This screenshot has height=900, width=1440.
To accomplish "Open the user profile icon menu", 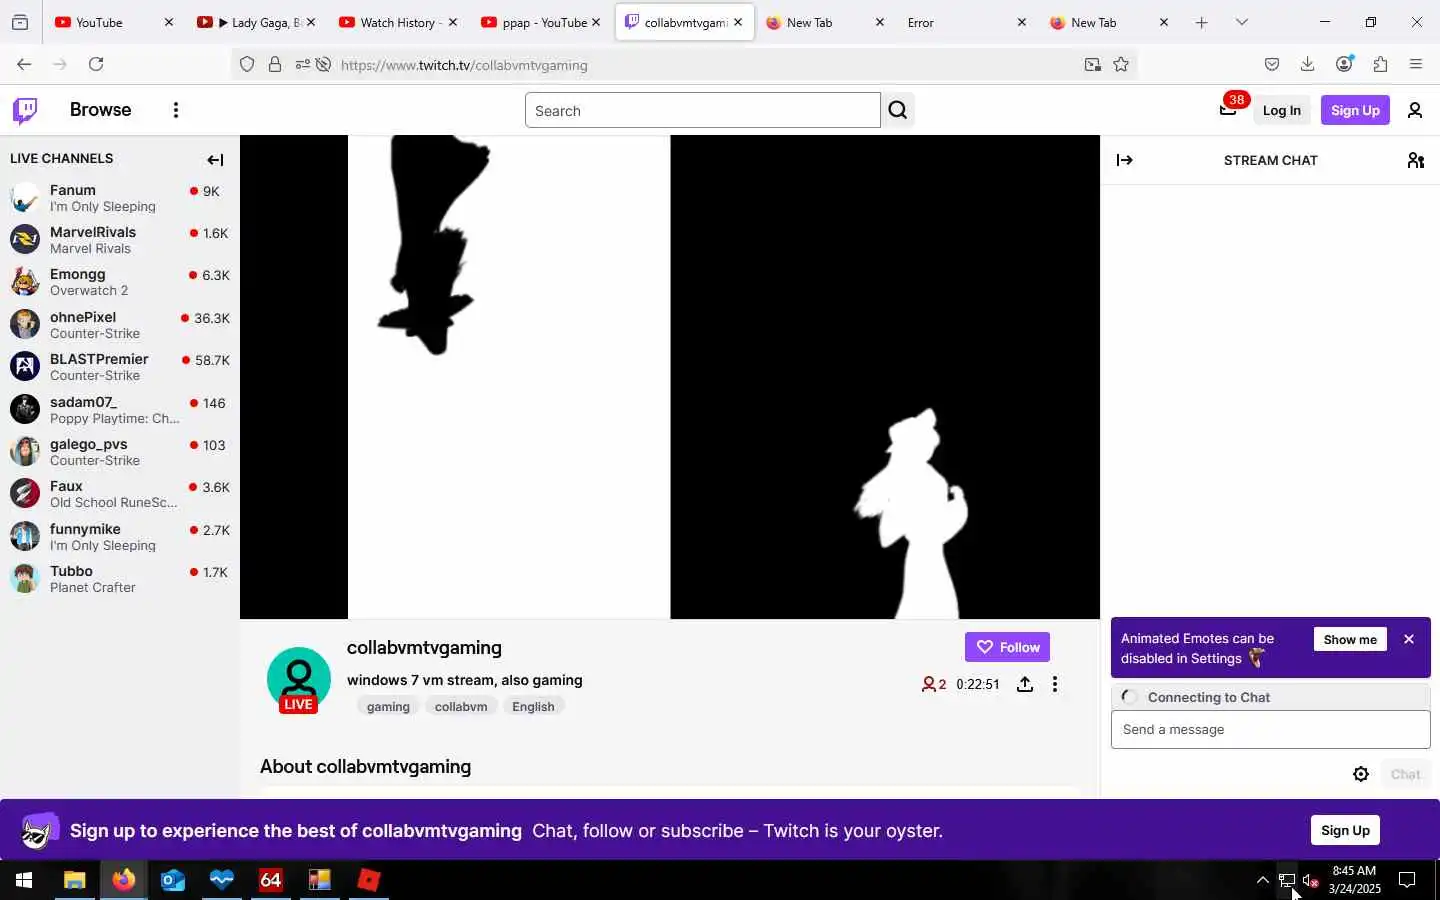I will 1415,110.
